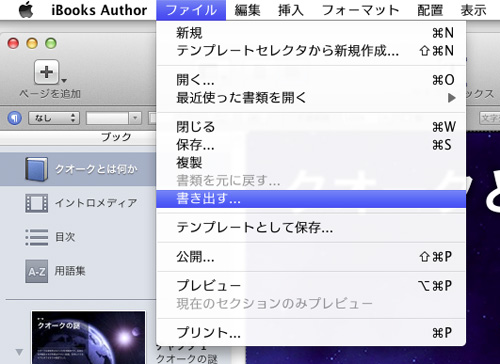This screenshot has width=500, height=364.
Task: Open the フォーマット menu
Action: coord(361,10)
